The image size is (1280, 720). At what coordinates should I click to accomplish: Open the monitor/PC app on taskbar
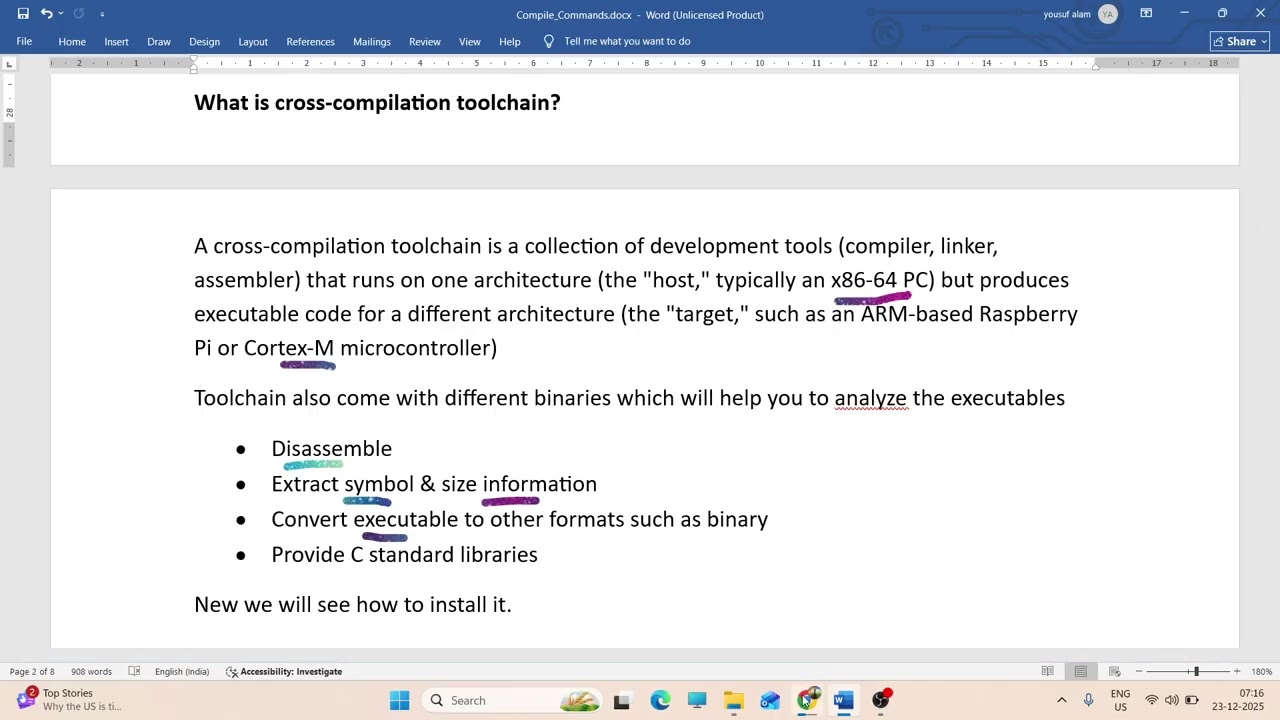[697, 701]
